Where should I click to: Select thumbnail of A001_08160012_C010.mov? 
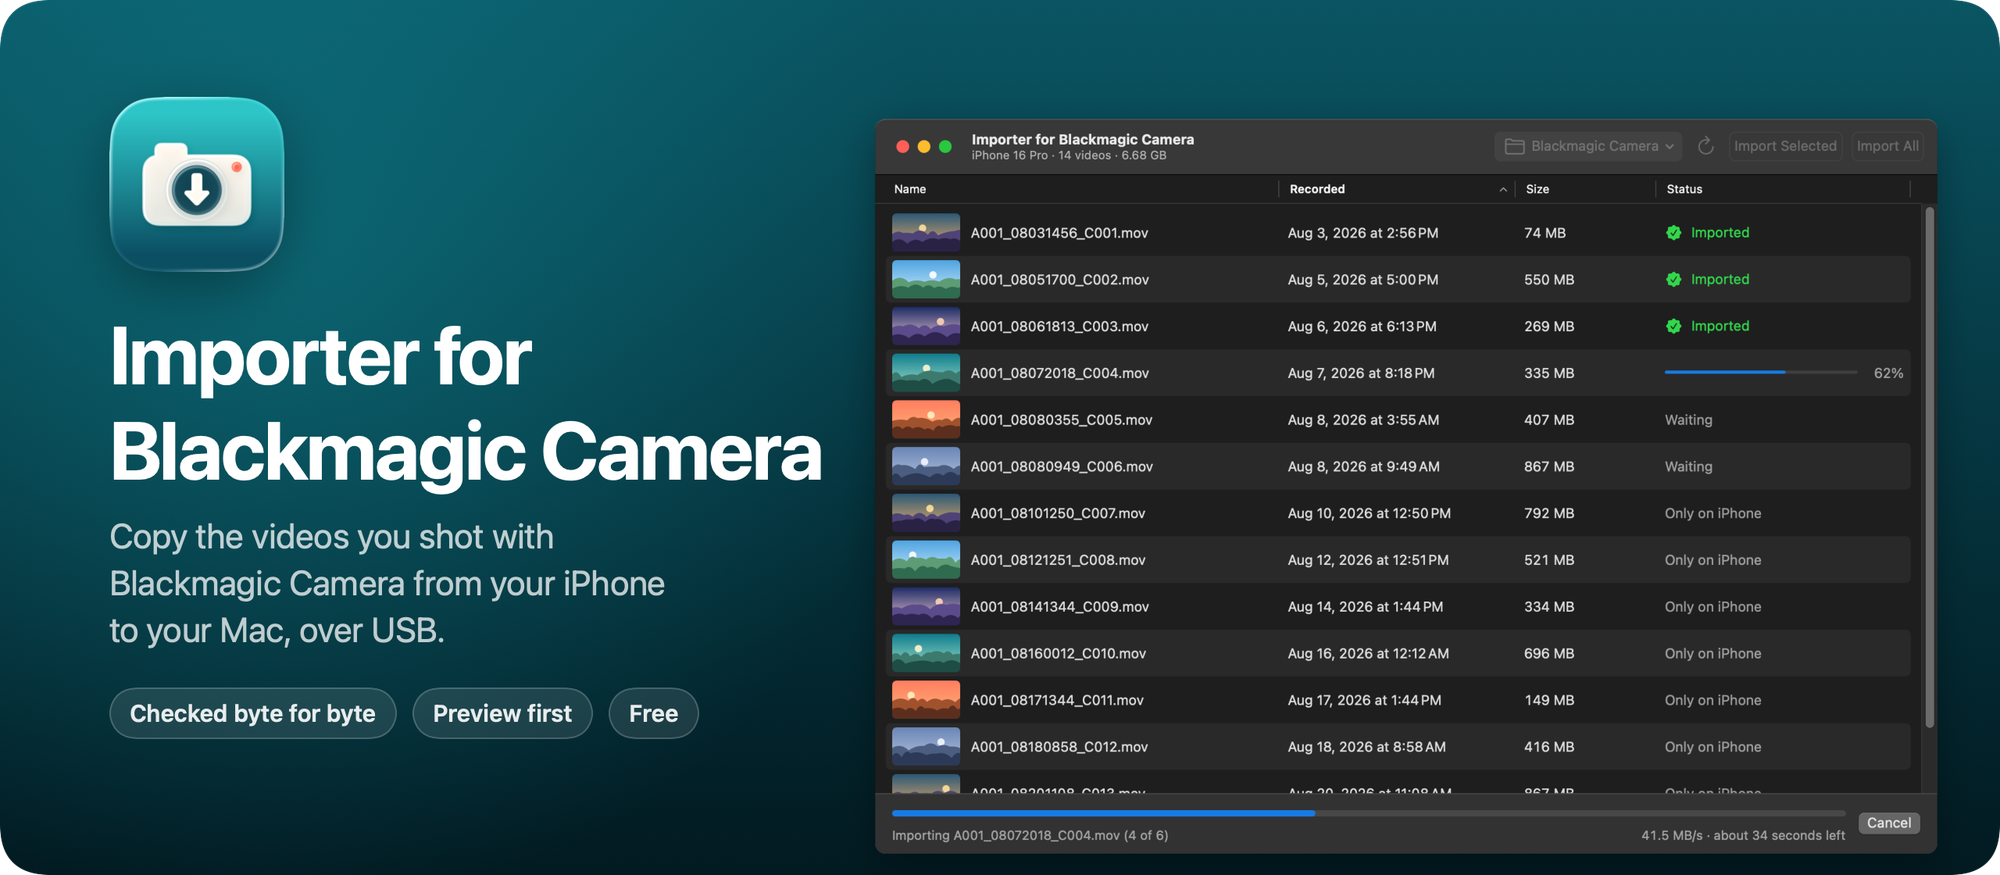click(x=926, y=653)
